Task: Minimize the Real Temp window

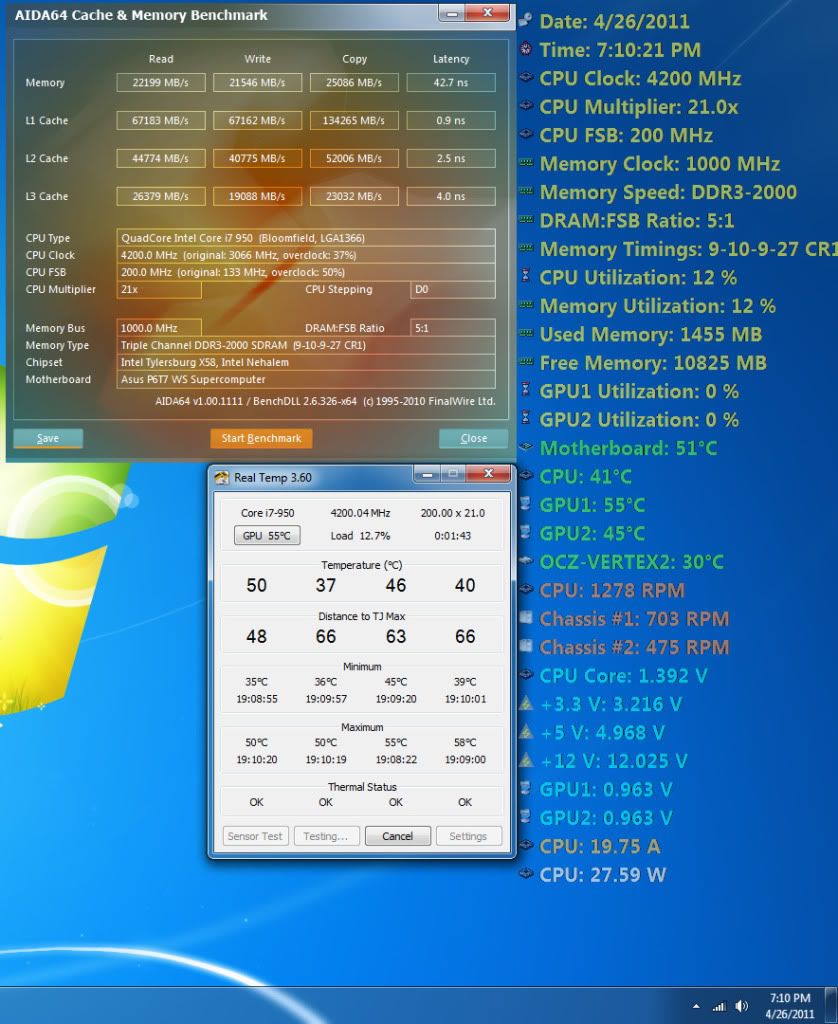Action: coord(427,474)
